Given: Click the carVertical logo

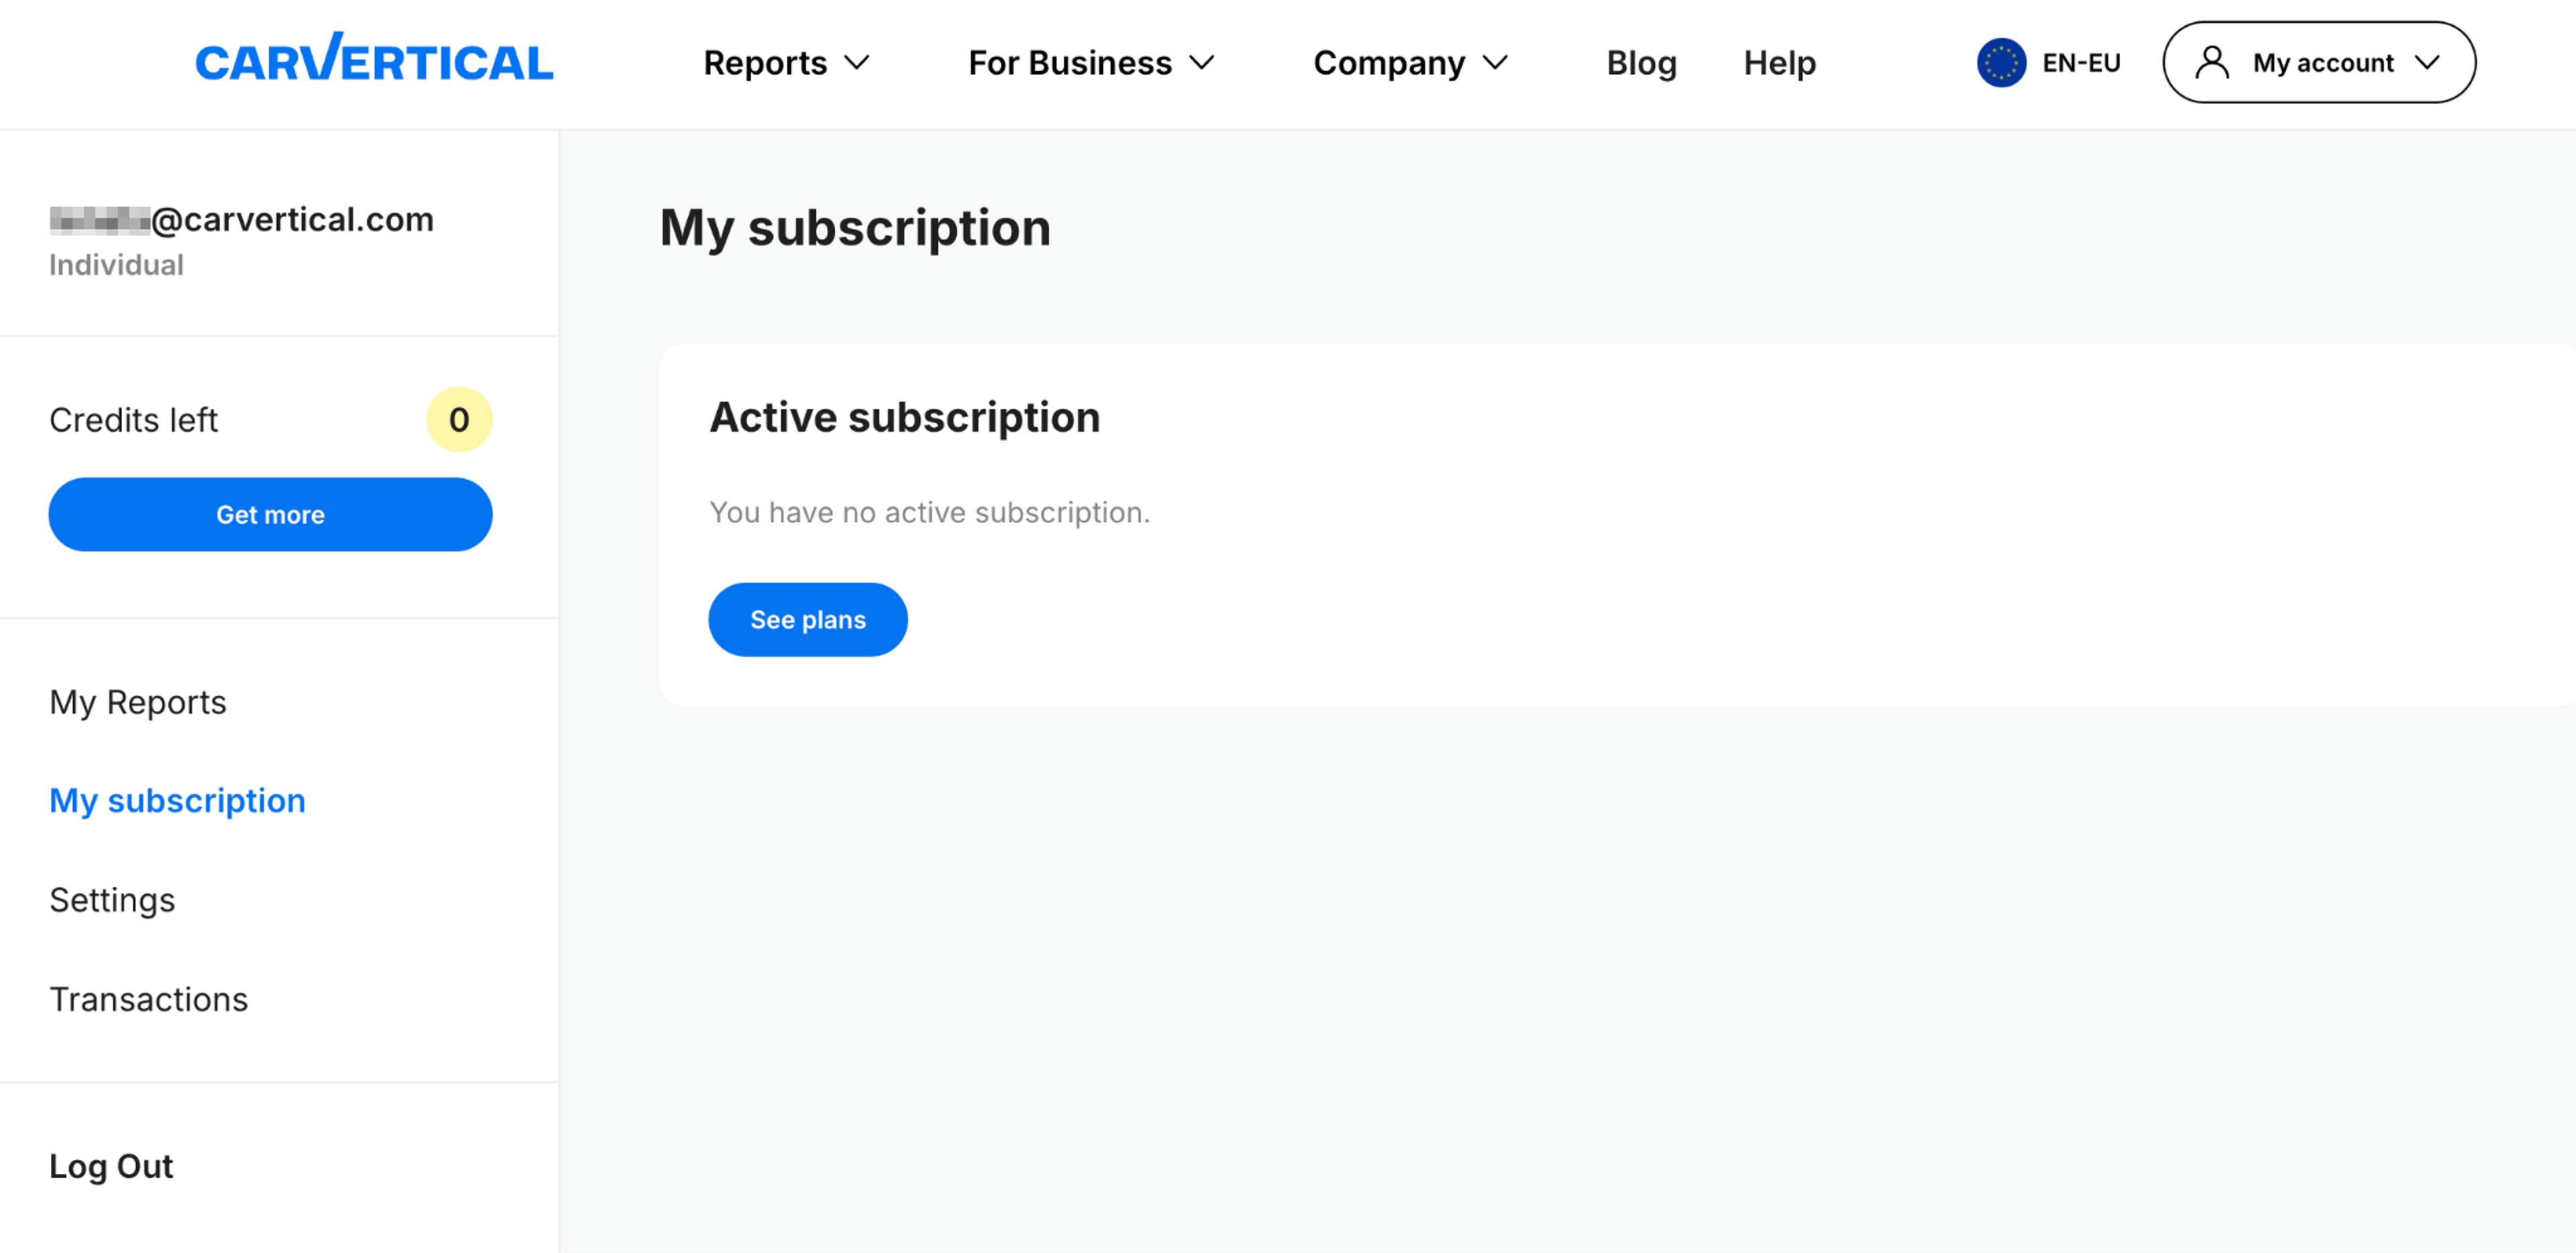Looking at the screenshot, I should [x=374, y=58].
